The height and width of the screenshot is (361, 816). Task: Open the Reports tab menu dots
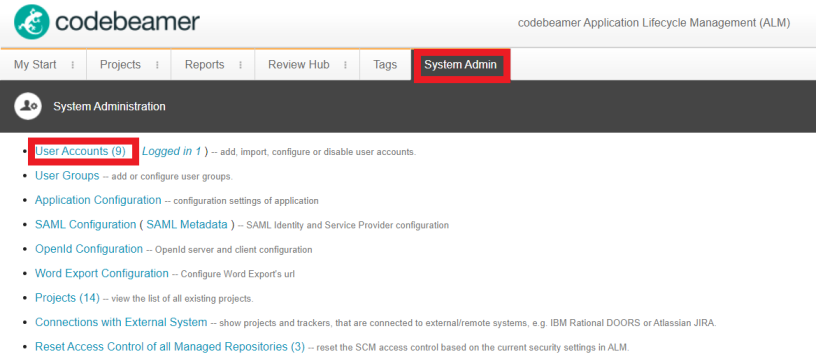click(240, 65)
